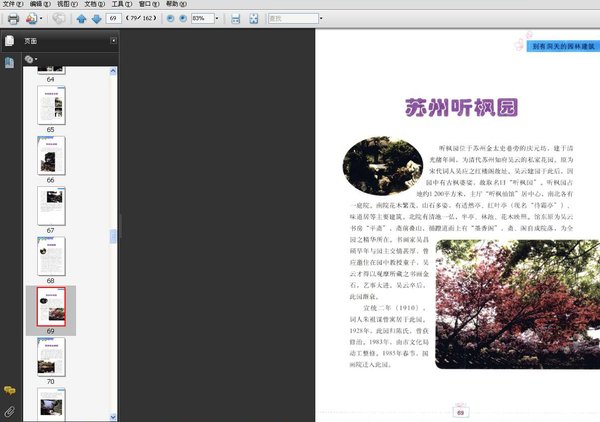Click the fit page view icon
600x422 pixels.
(254, 18)
